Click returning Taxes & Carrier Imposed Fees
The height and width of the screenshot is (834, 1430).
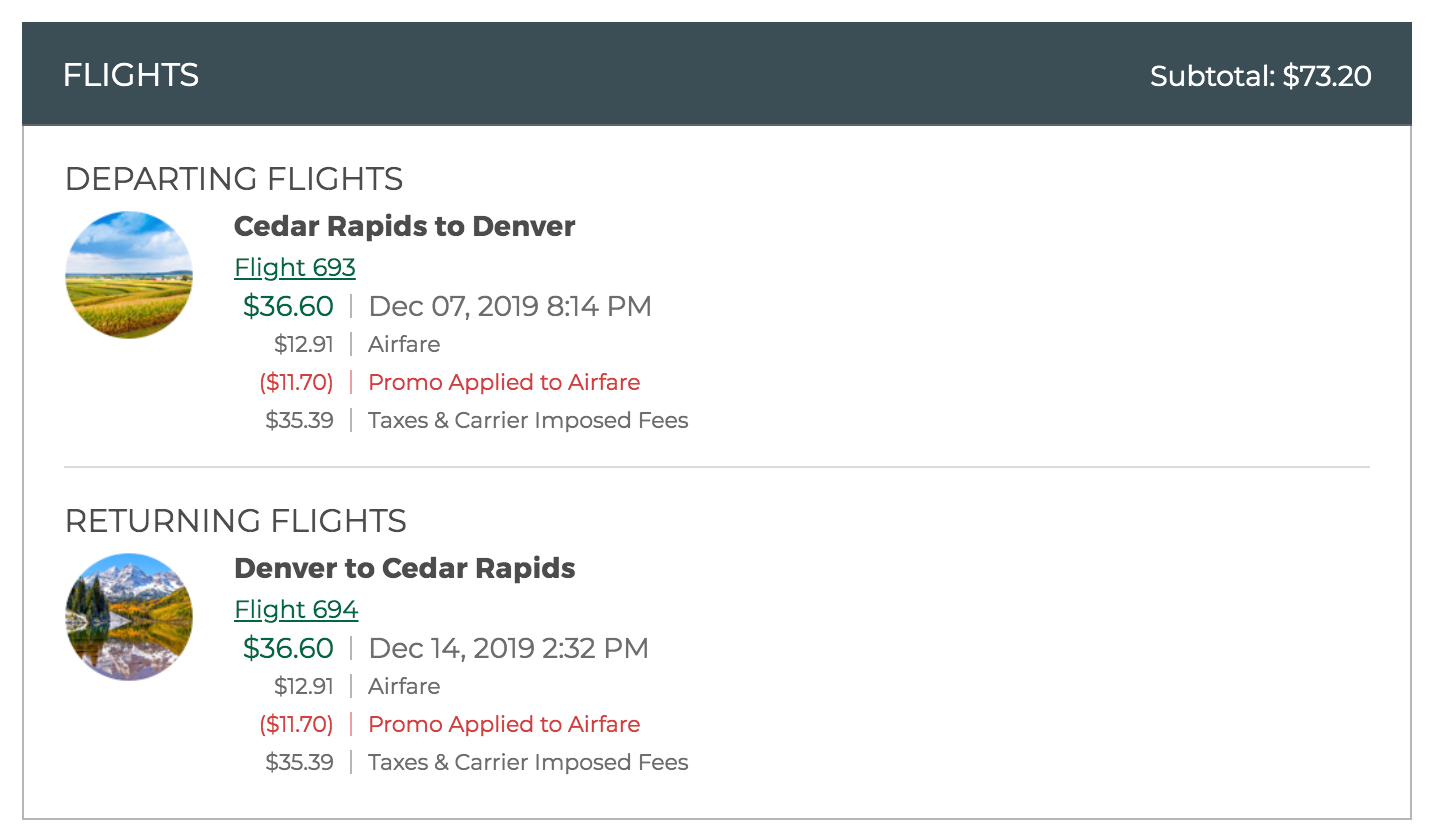coord(528,762)
